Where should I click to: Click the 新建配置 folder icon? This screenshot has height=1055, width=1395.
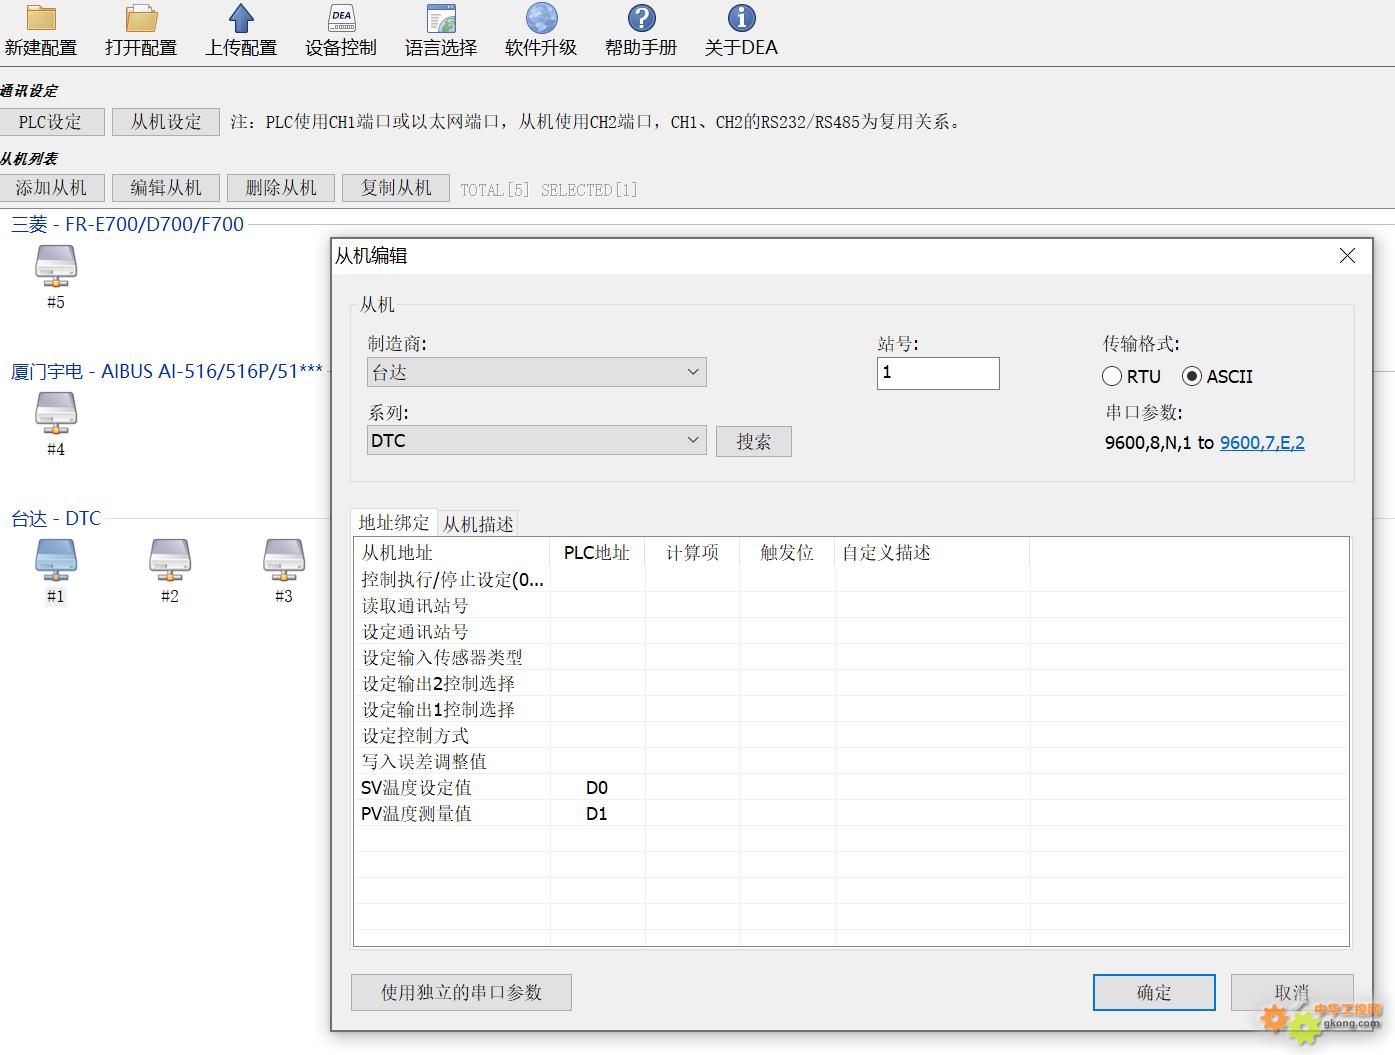click(41, 18)
